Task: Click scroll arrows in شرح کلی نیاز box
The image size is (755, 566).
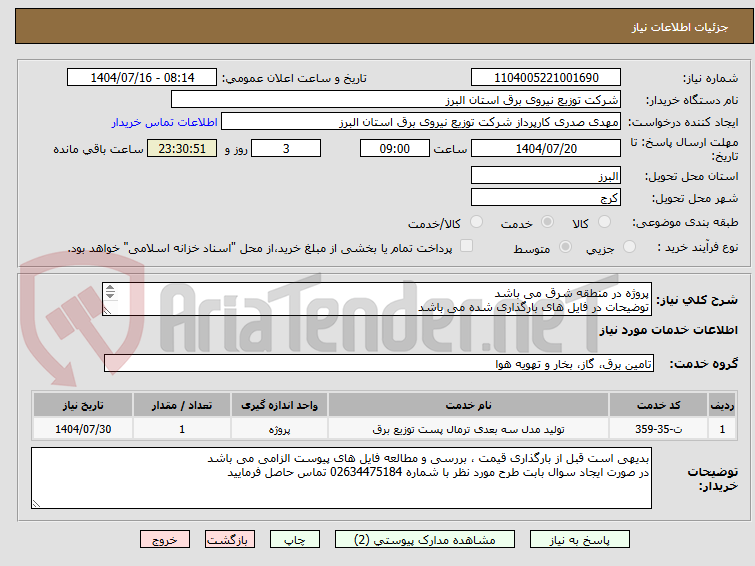Action: 110,291
